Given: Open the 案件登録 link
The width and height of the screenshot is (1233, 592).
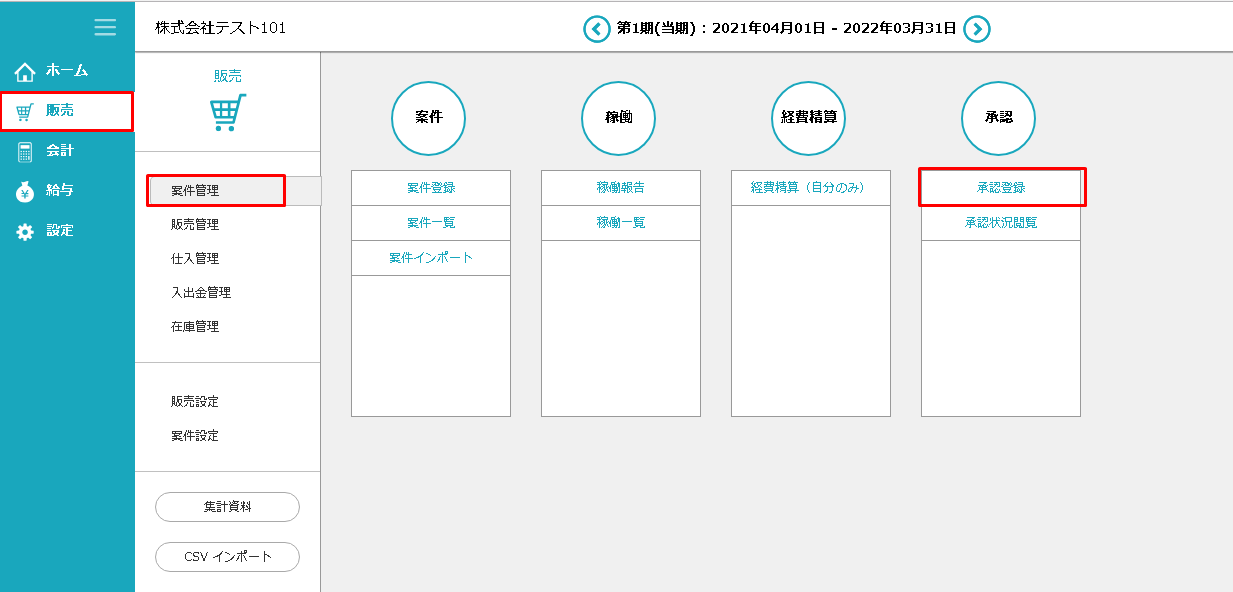Looking at the screenshot, I should point(431,188).
